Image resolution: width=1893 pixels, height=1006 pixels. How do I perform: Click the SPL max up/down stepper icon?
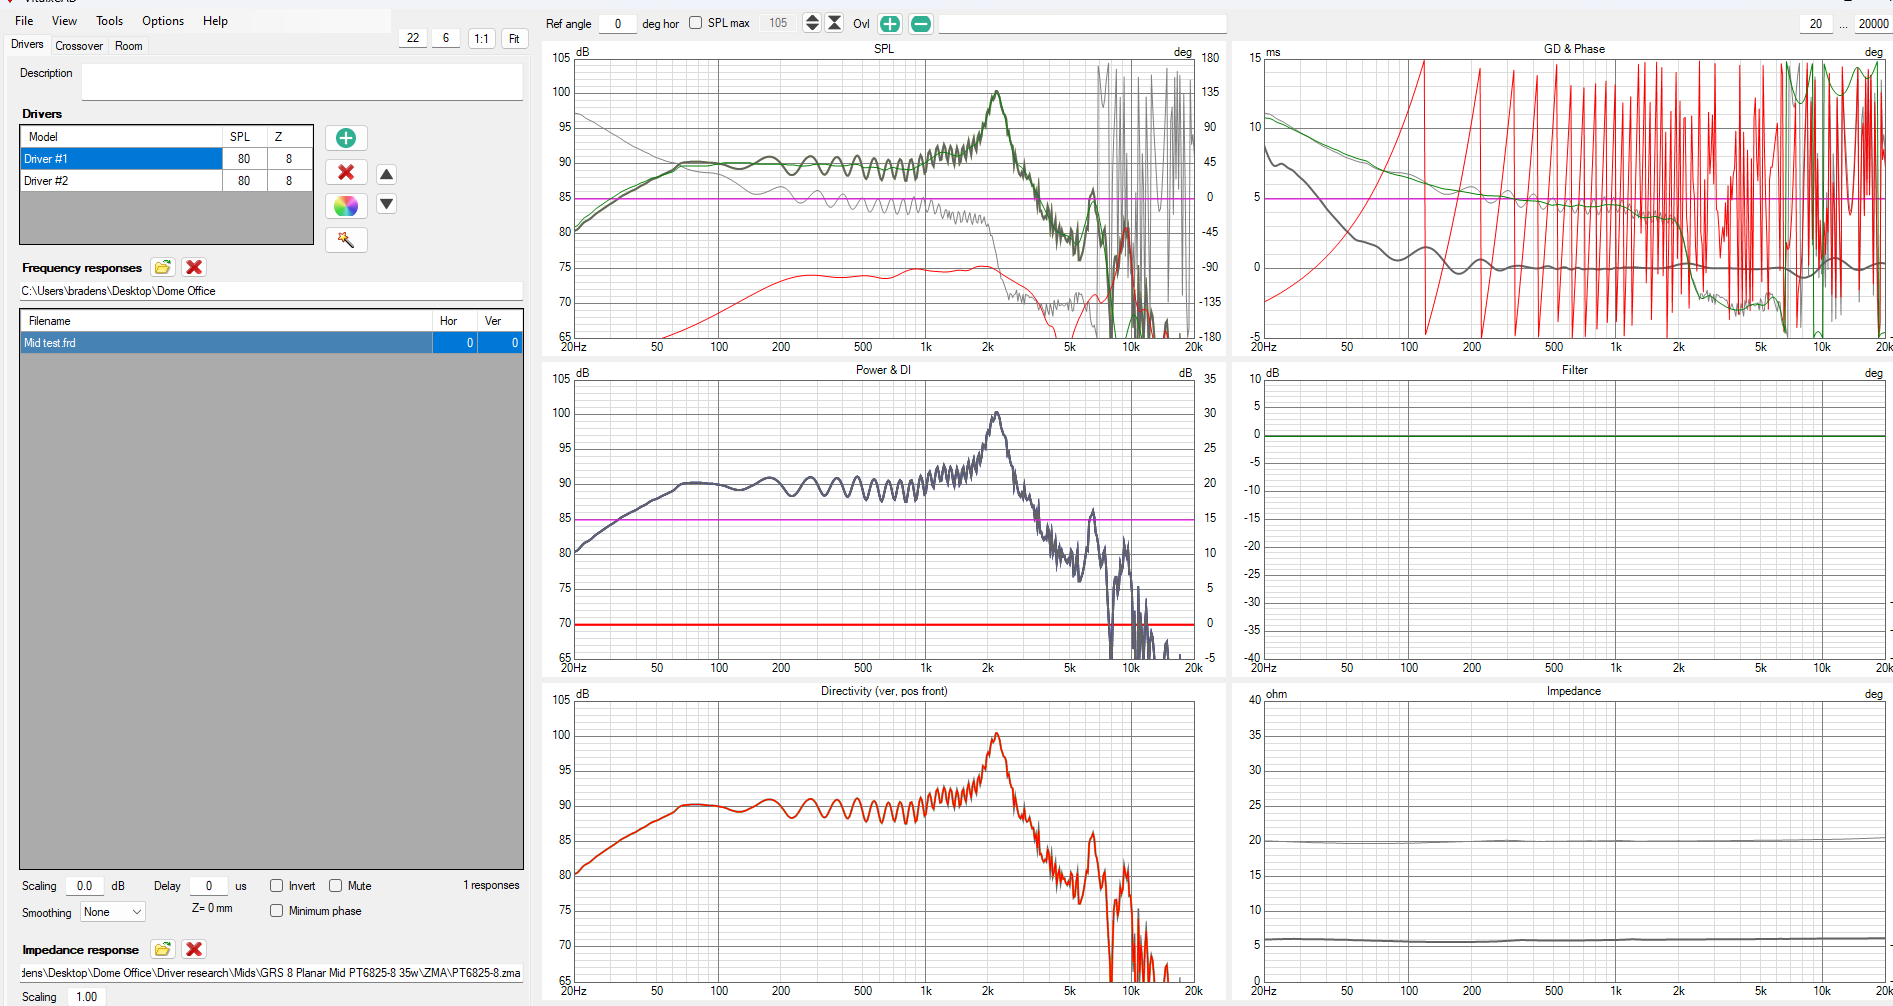(812, 23)
